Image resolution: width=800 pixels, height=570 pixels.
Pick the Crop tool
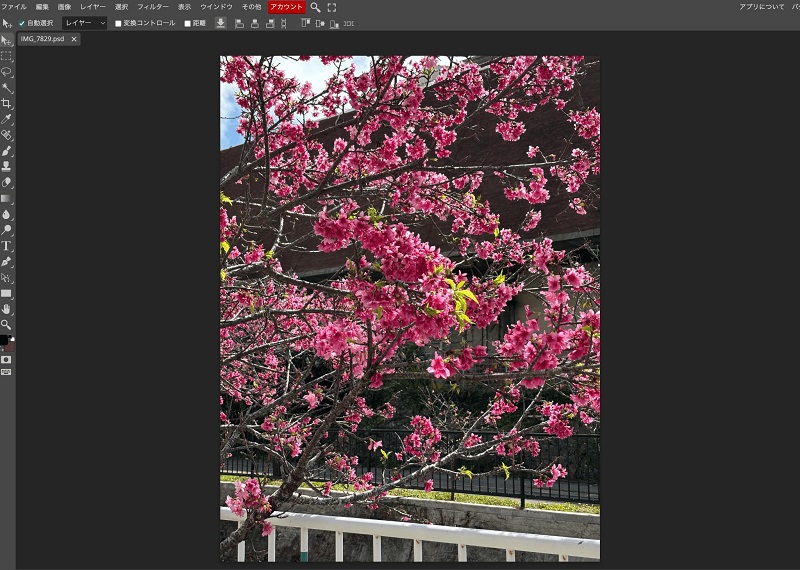click(6, 103)
